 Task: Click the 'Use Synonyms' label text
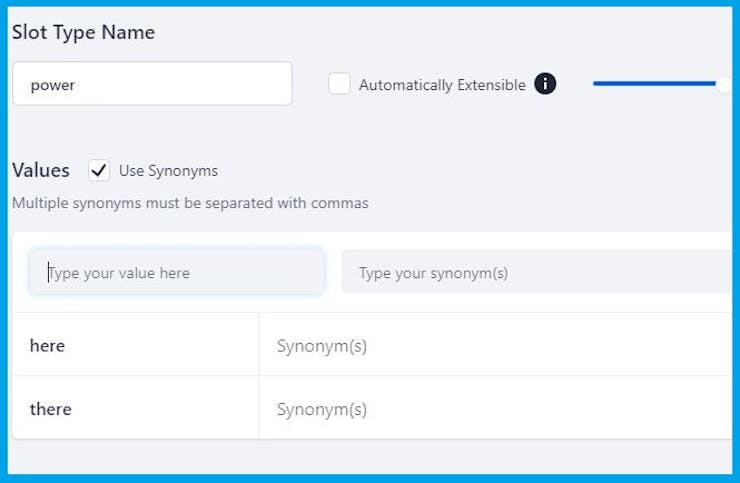click(168, 170)
